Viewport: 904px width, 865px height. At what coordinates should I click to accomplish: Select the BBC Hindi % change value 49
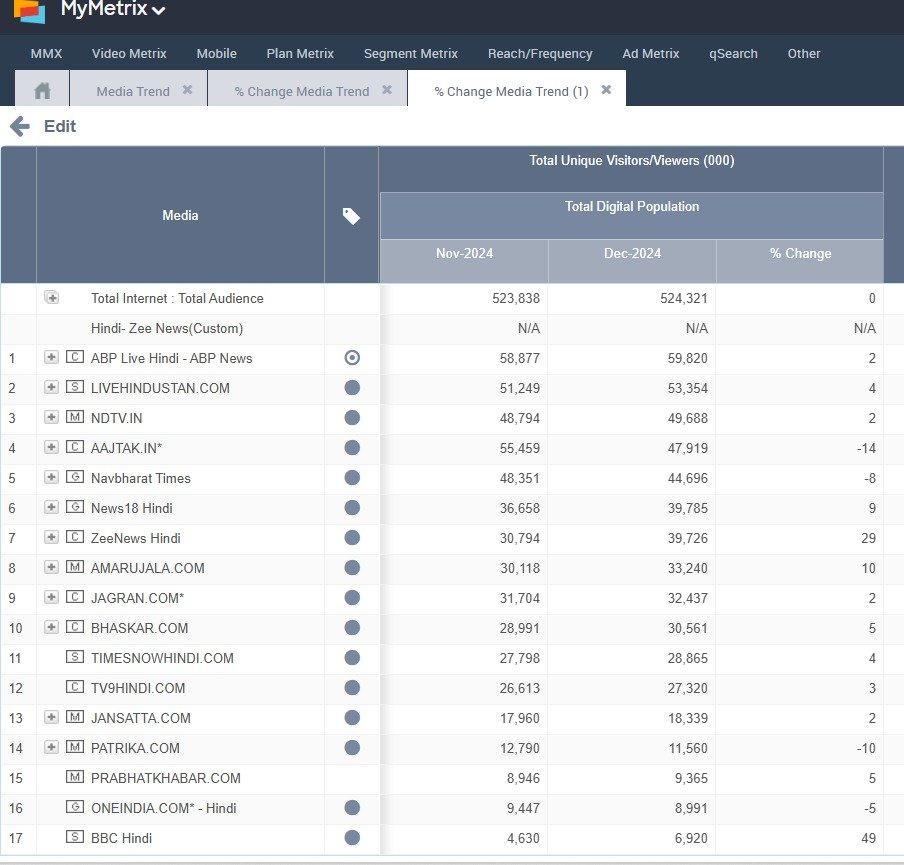868,838
